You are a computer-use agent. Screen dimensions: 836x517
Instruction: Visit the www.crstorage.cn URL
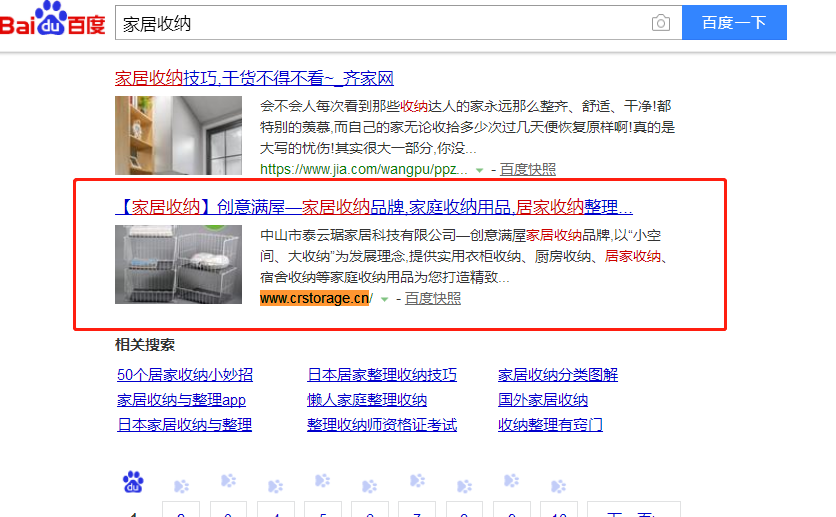[x=317, y=298]
